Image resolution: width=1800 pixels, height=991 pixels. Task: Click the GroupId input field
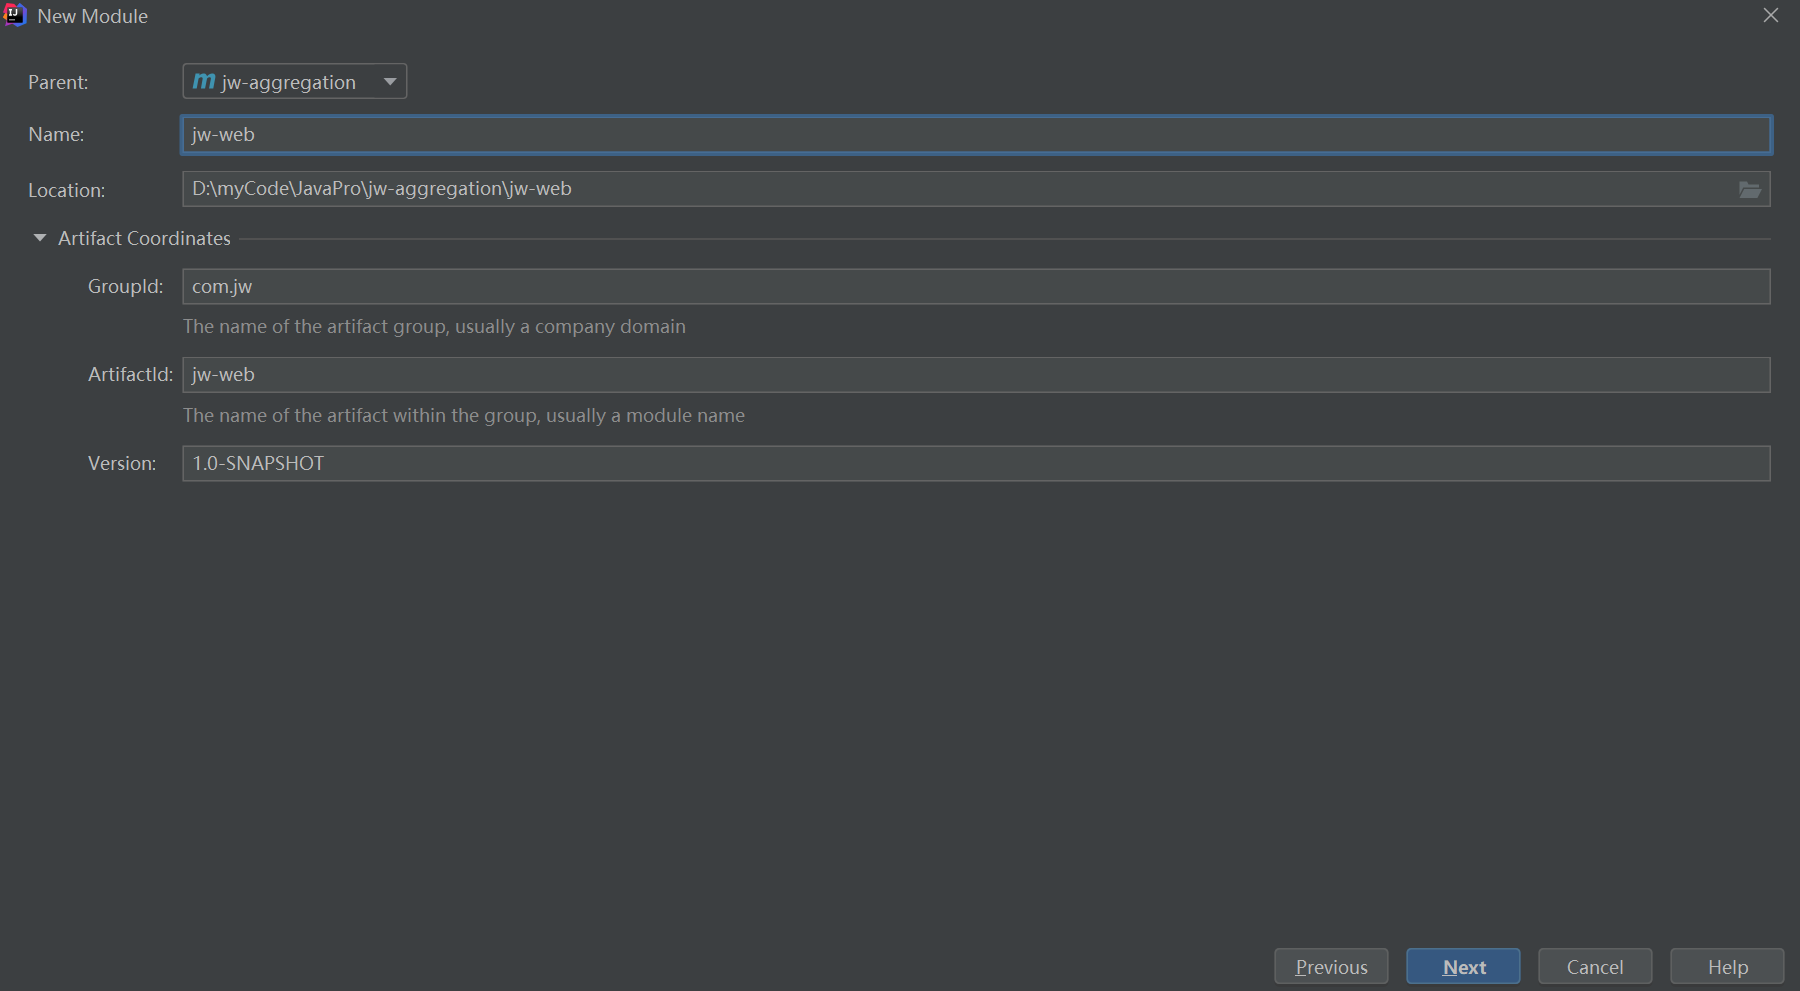coord(976,286)
